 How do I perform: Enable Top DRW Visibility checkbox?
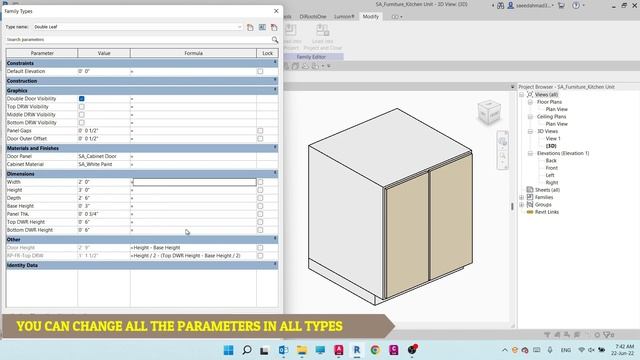pyautogui.click(x=82, y=107)
